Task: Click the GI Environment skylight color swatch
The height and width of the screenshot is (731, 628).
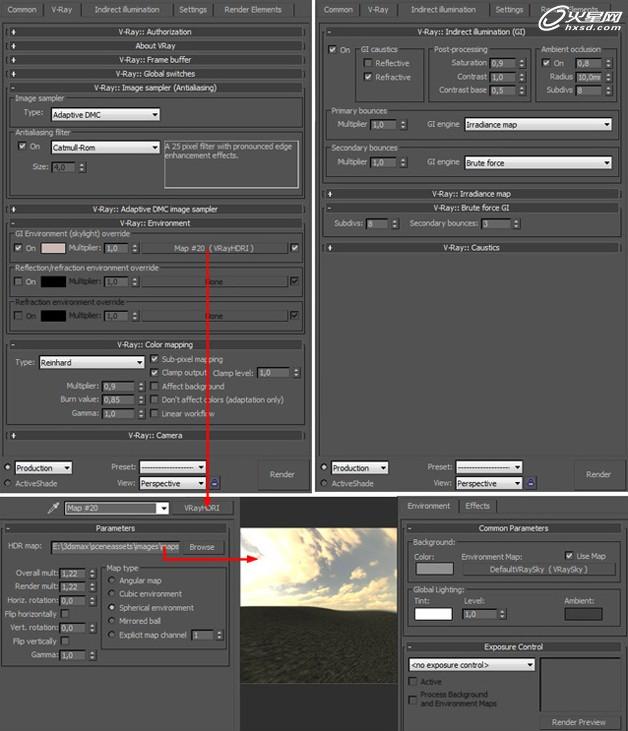Action: click(53, 248)
